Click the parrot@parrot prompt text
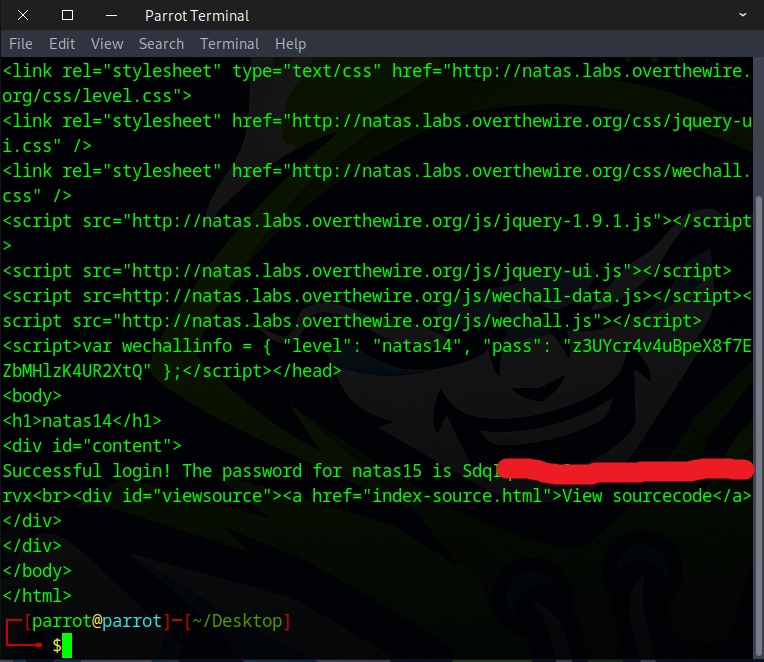This screenshot has height=662, width=764. [x=96, y=621]
